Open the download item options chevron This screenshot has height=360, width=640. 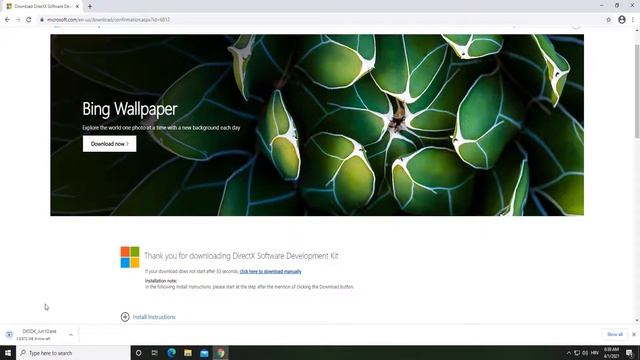[x=71, y=335]
